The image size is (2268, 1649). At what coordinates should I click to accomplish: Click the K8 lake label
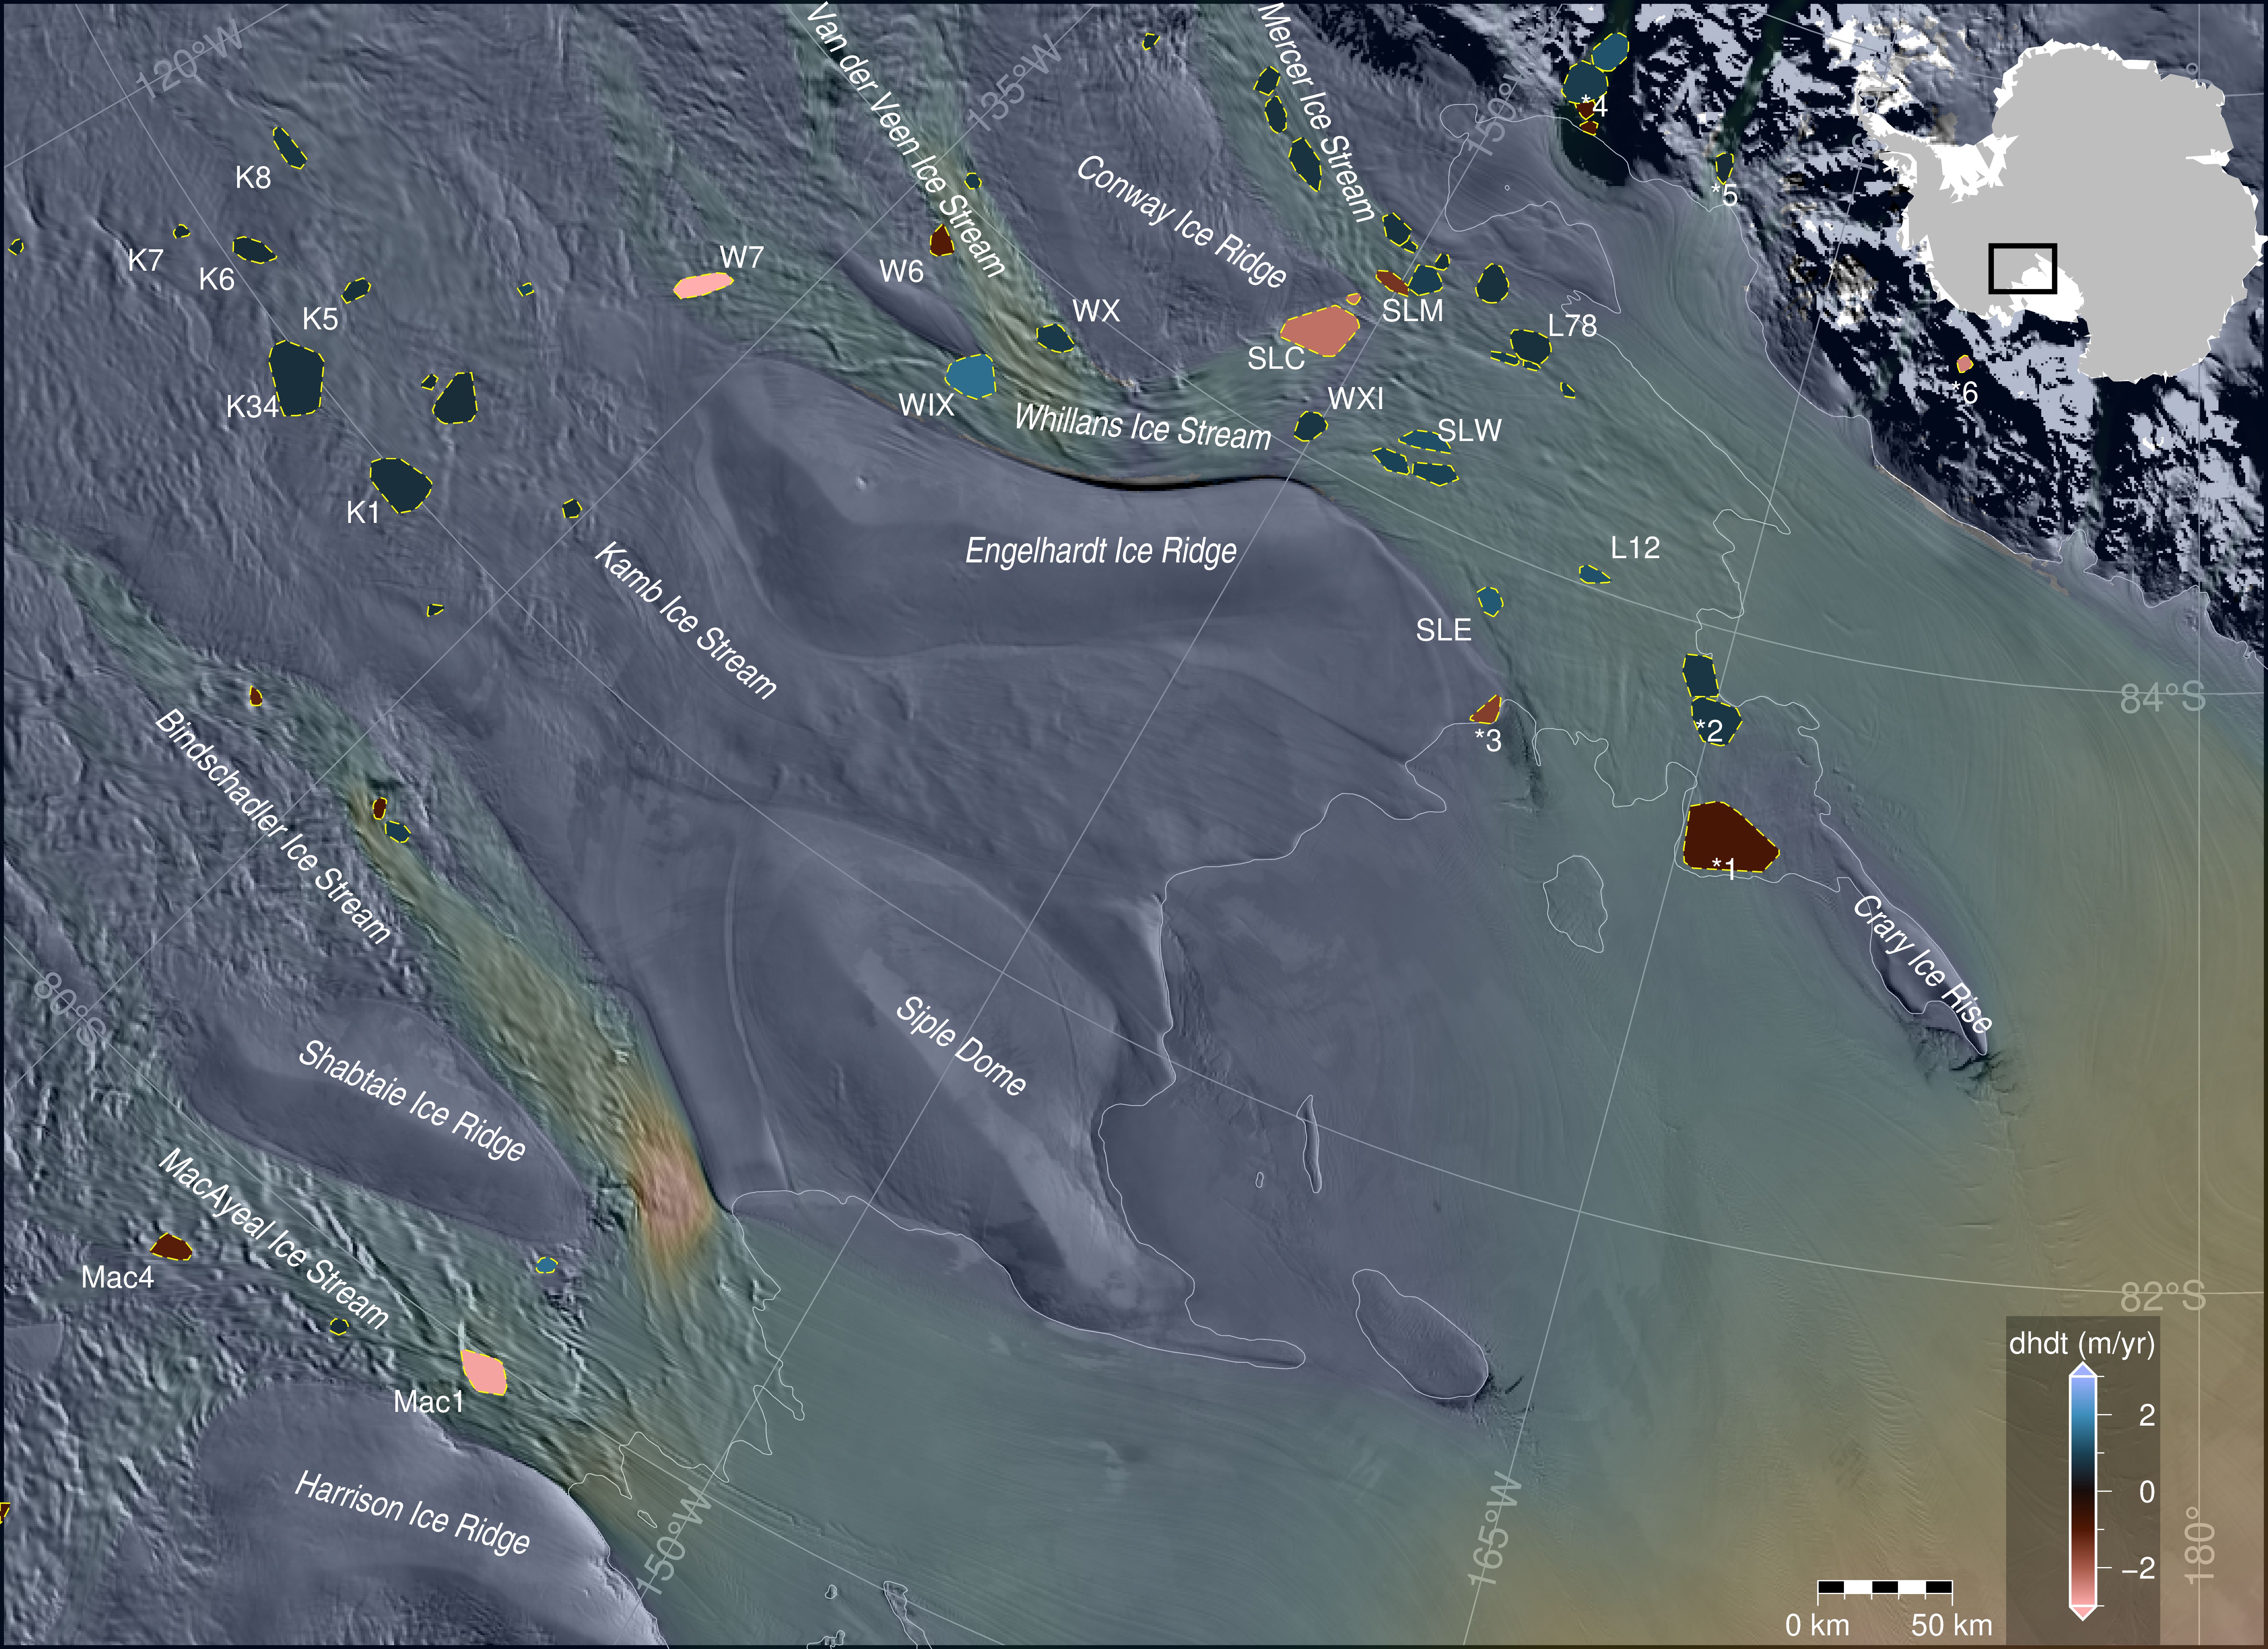[x=253, y=178]
